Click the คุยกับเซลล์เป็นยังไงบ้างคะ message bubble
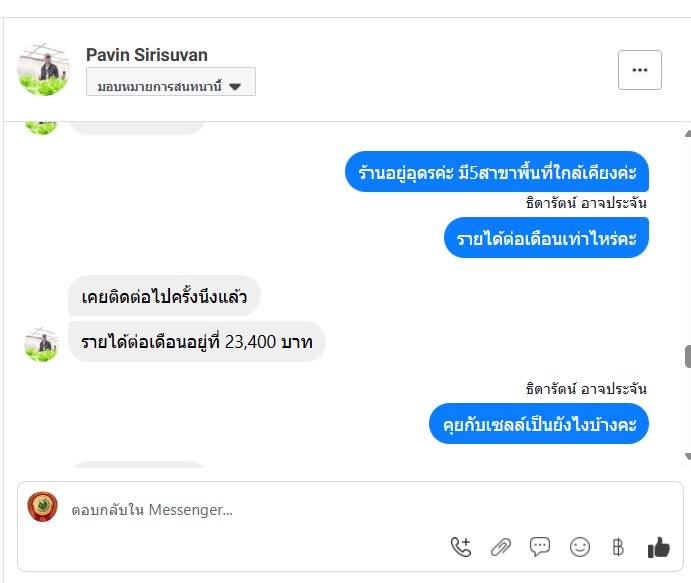This screenshot has height=583, width=691. tap(539, 424)
